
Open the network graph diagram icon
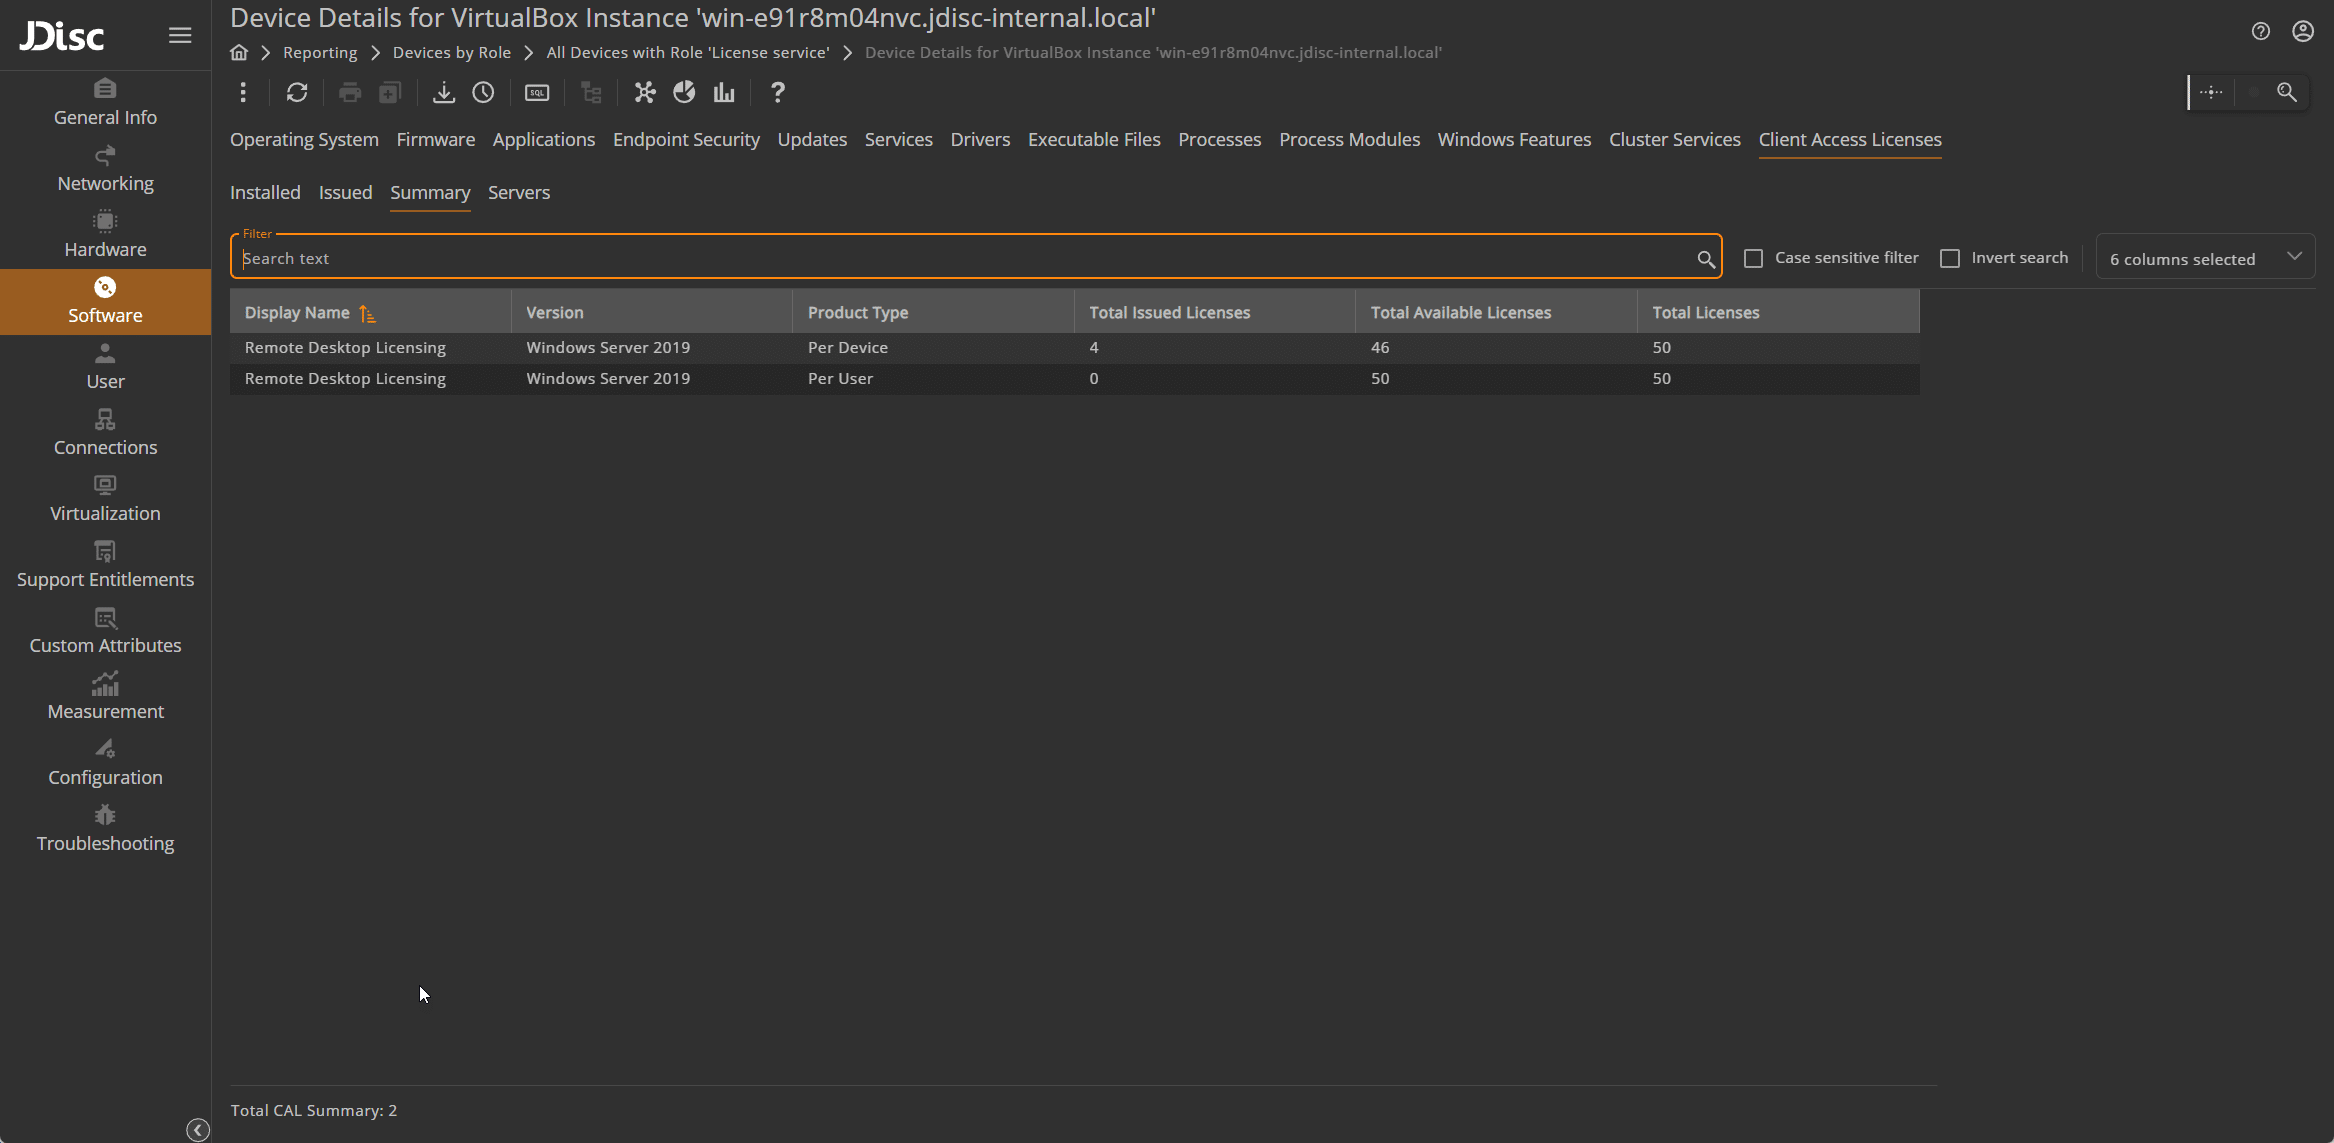coord(645,93)
